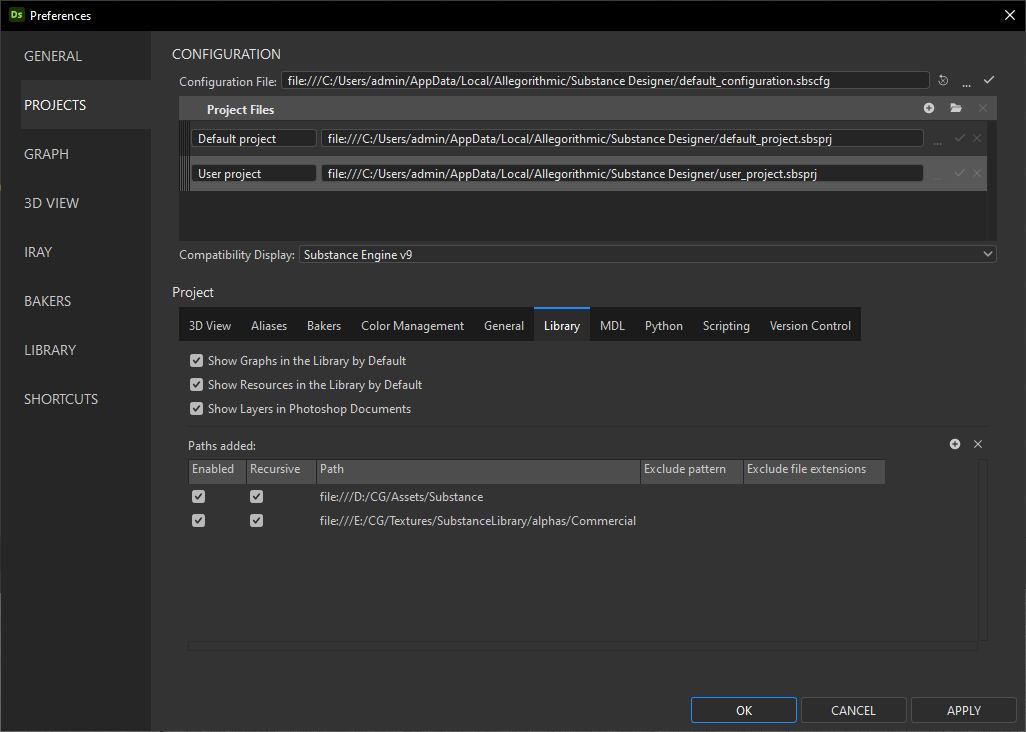The height and width of the screenshot is (732, 1026).
Task: Switch to the Bakers project tab
Action: [324, 325]
